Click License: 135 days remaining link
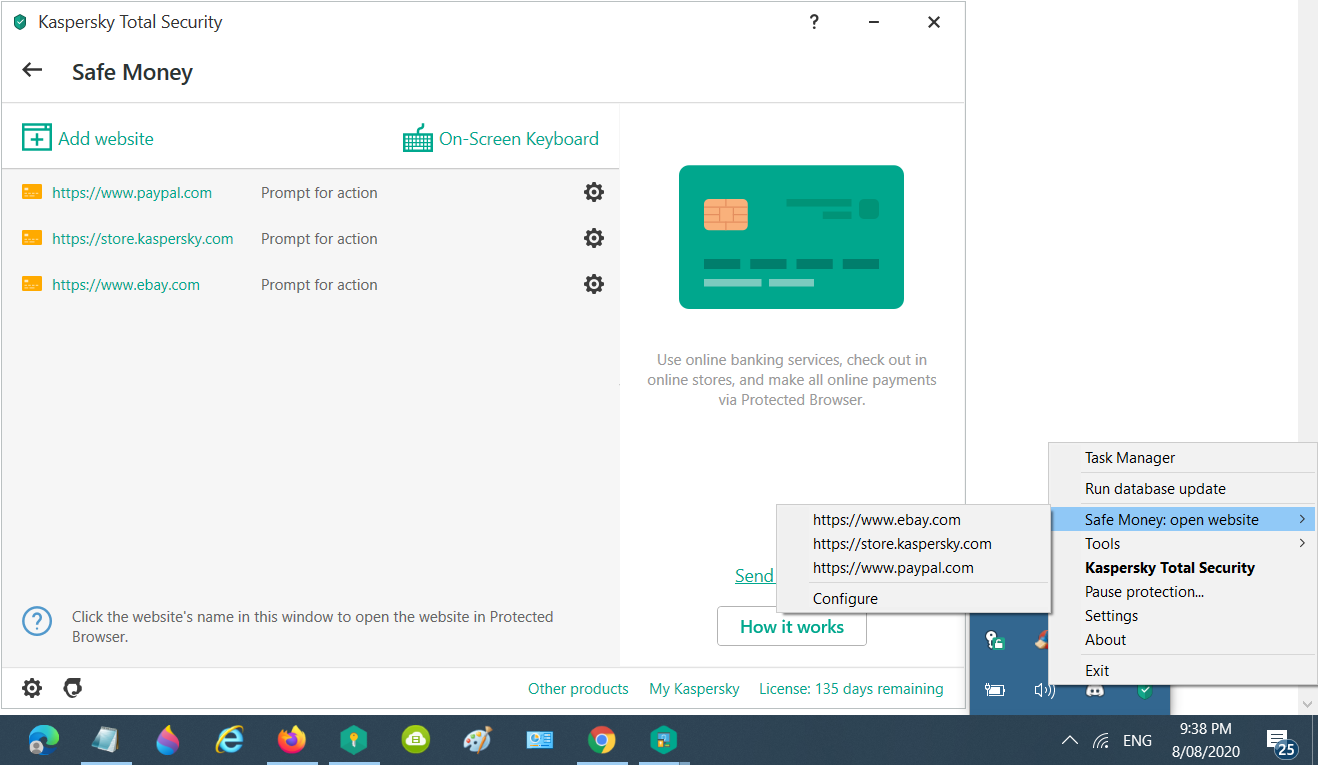1318x765 pixels. click(851, 688)
